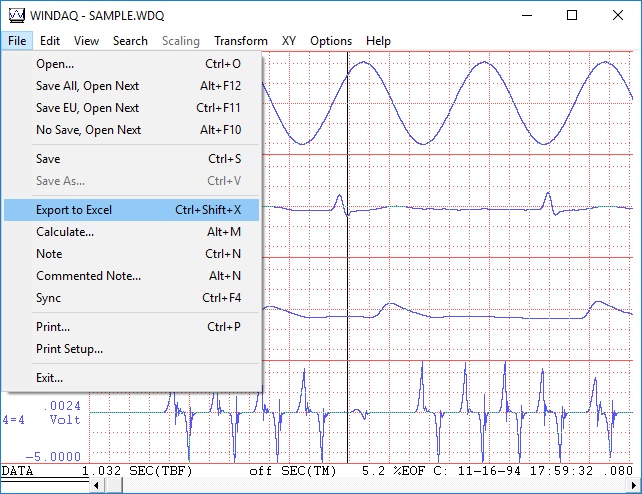Choose Save in the File menu
This screenshot has height=494, width=642.
pos(131,159)
